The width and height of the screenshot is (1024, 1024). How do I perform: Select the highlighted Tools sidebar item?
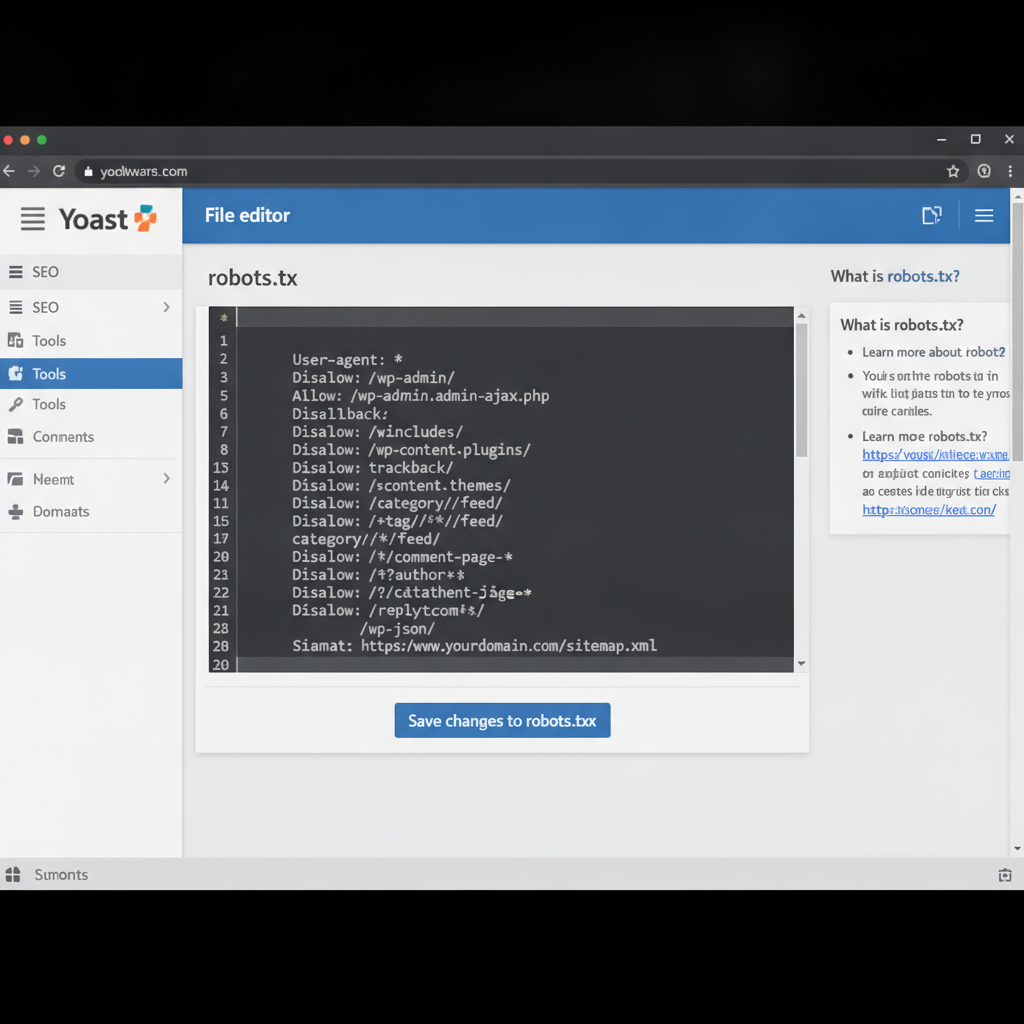[x=91, y=374]
